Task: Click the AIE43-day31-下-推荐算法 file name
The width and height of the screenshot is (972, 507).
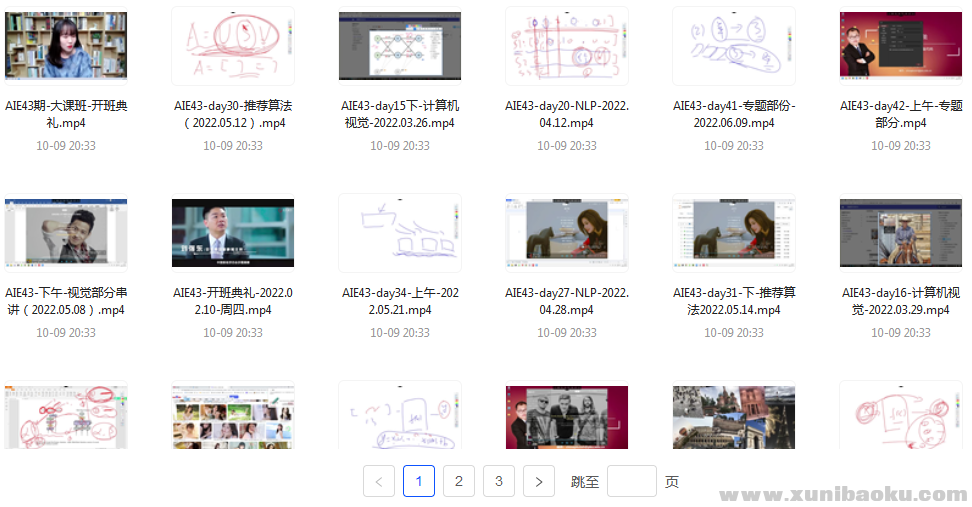Action: coord(734,301)
